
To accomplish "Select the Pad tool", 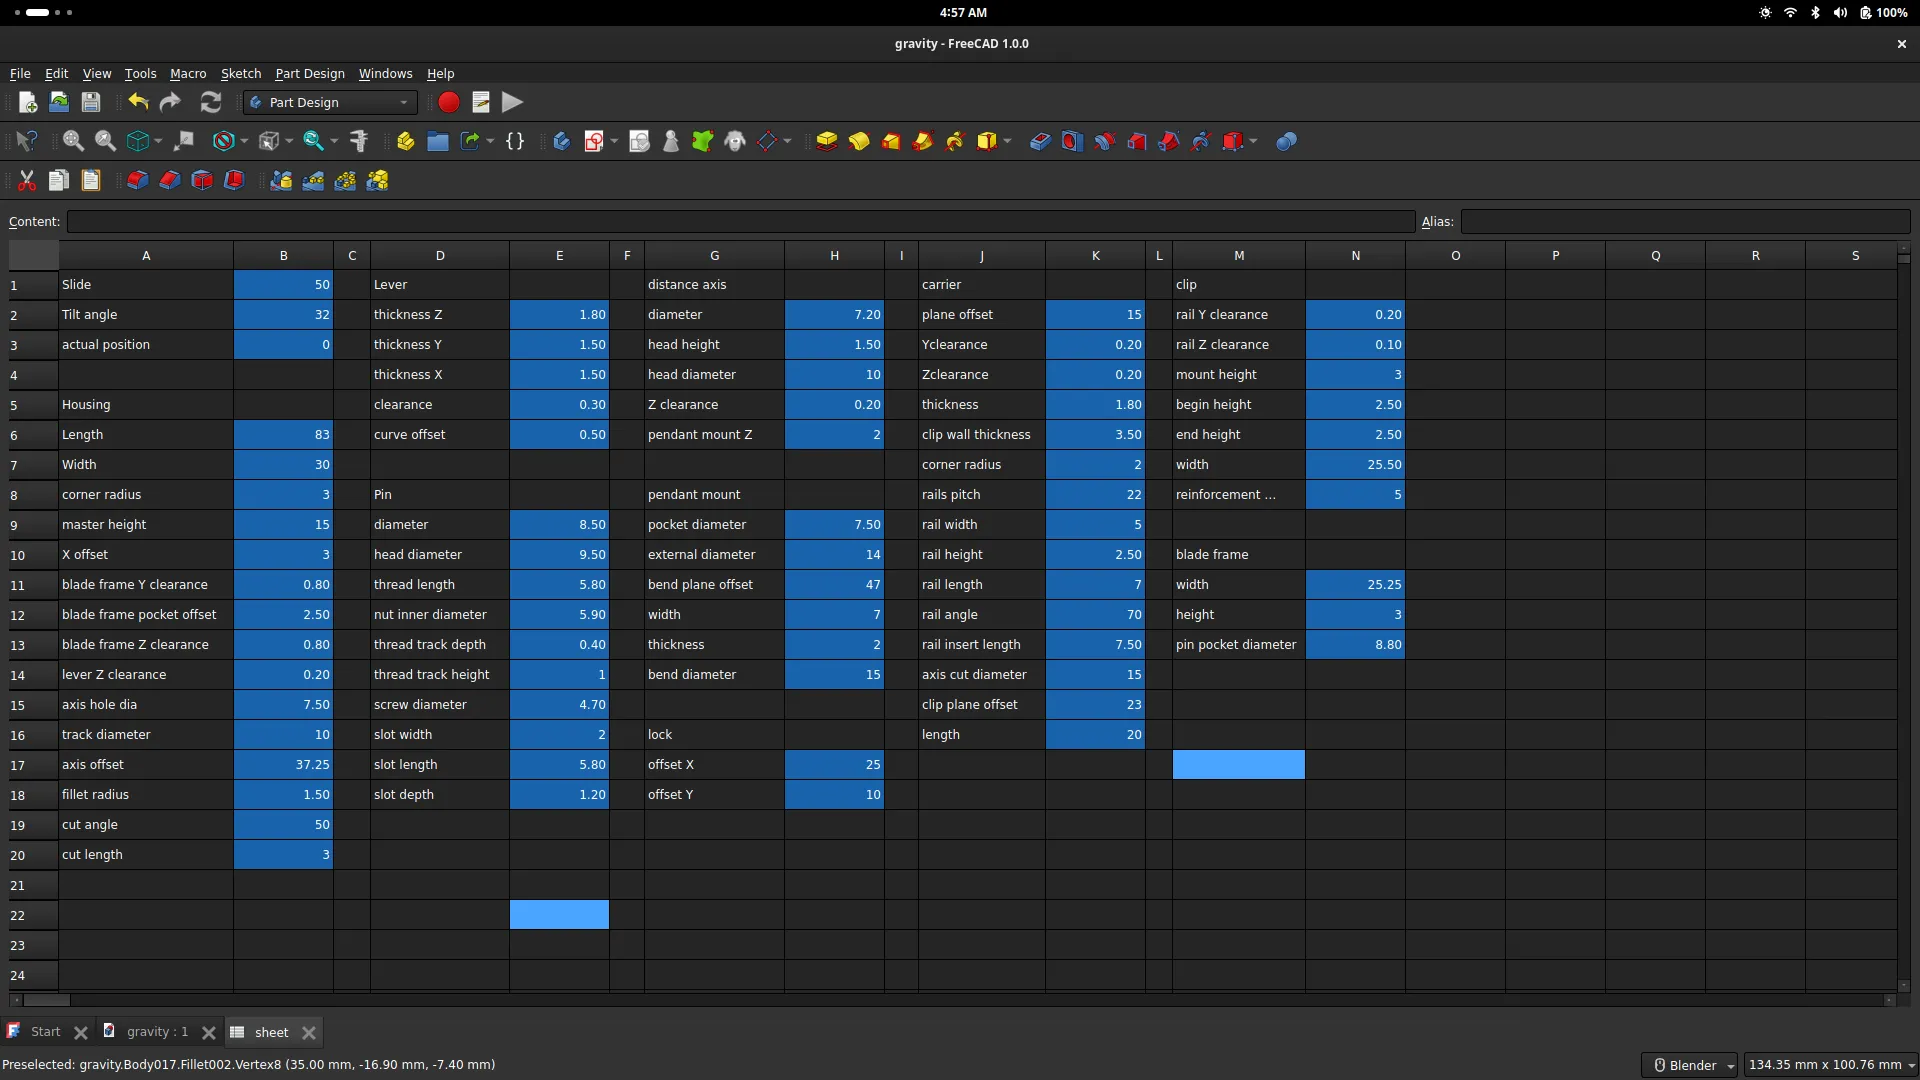I will pos(827,141).
